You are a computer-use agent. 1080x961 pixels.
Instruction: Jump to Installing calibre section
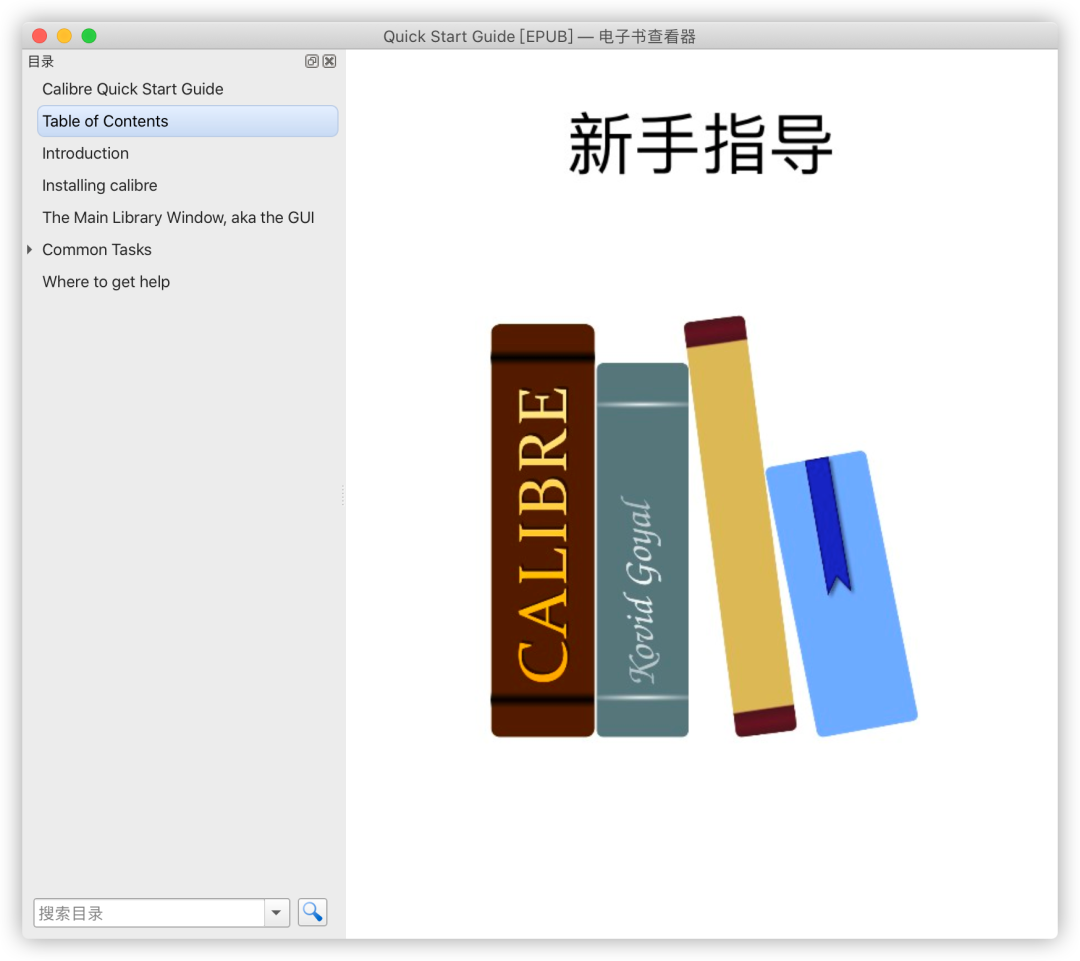point(100,185)
